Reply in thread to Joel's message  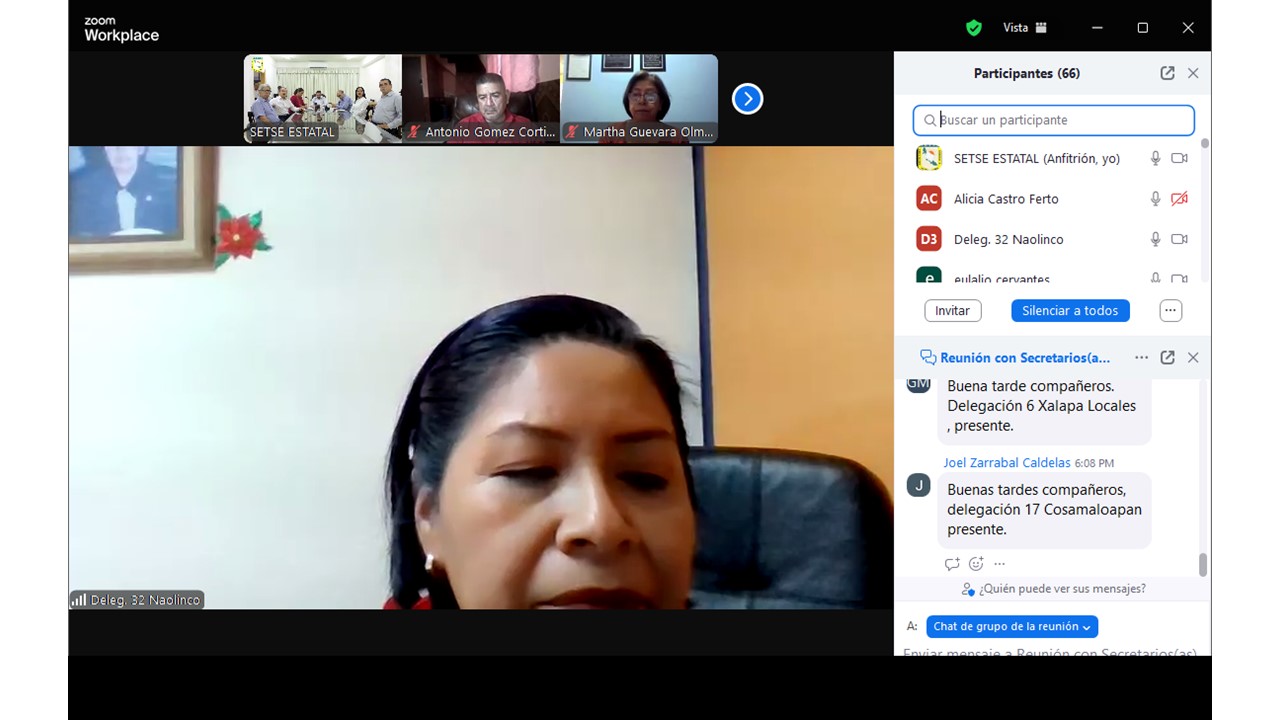pos(952,564)
